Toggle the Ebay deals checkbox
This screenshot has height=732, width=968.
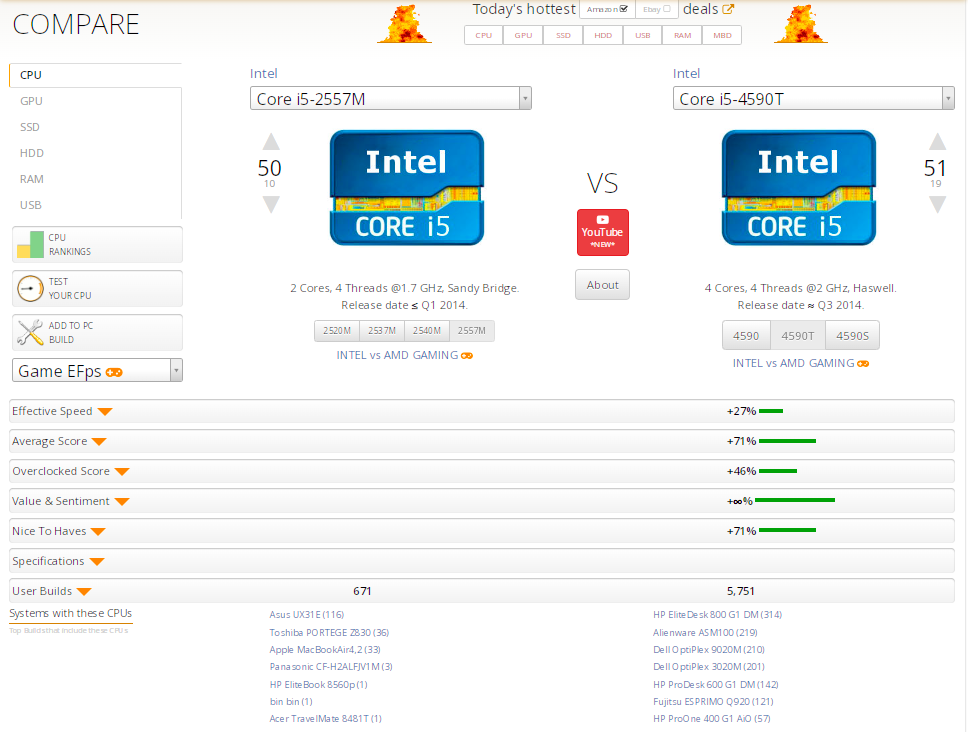666,9
